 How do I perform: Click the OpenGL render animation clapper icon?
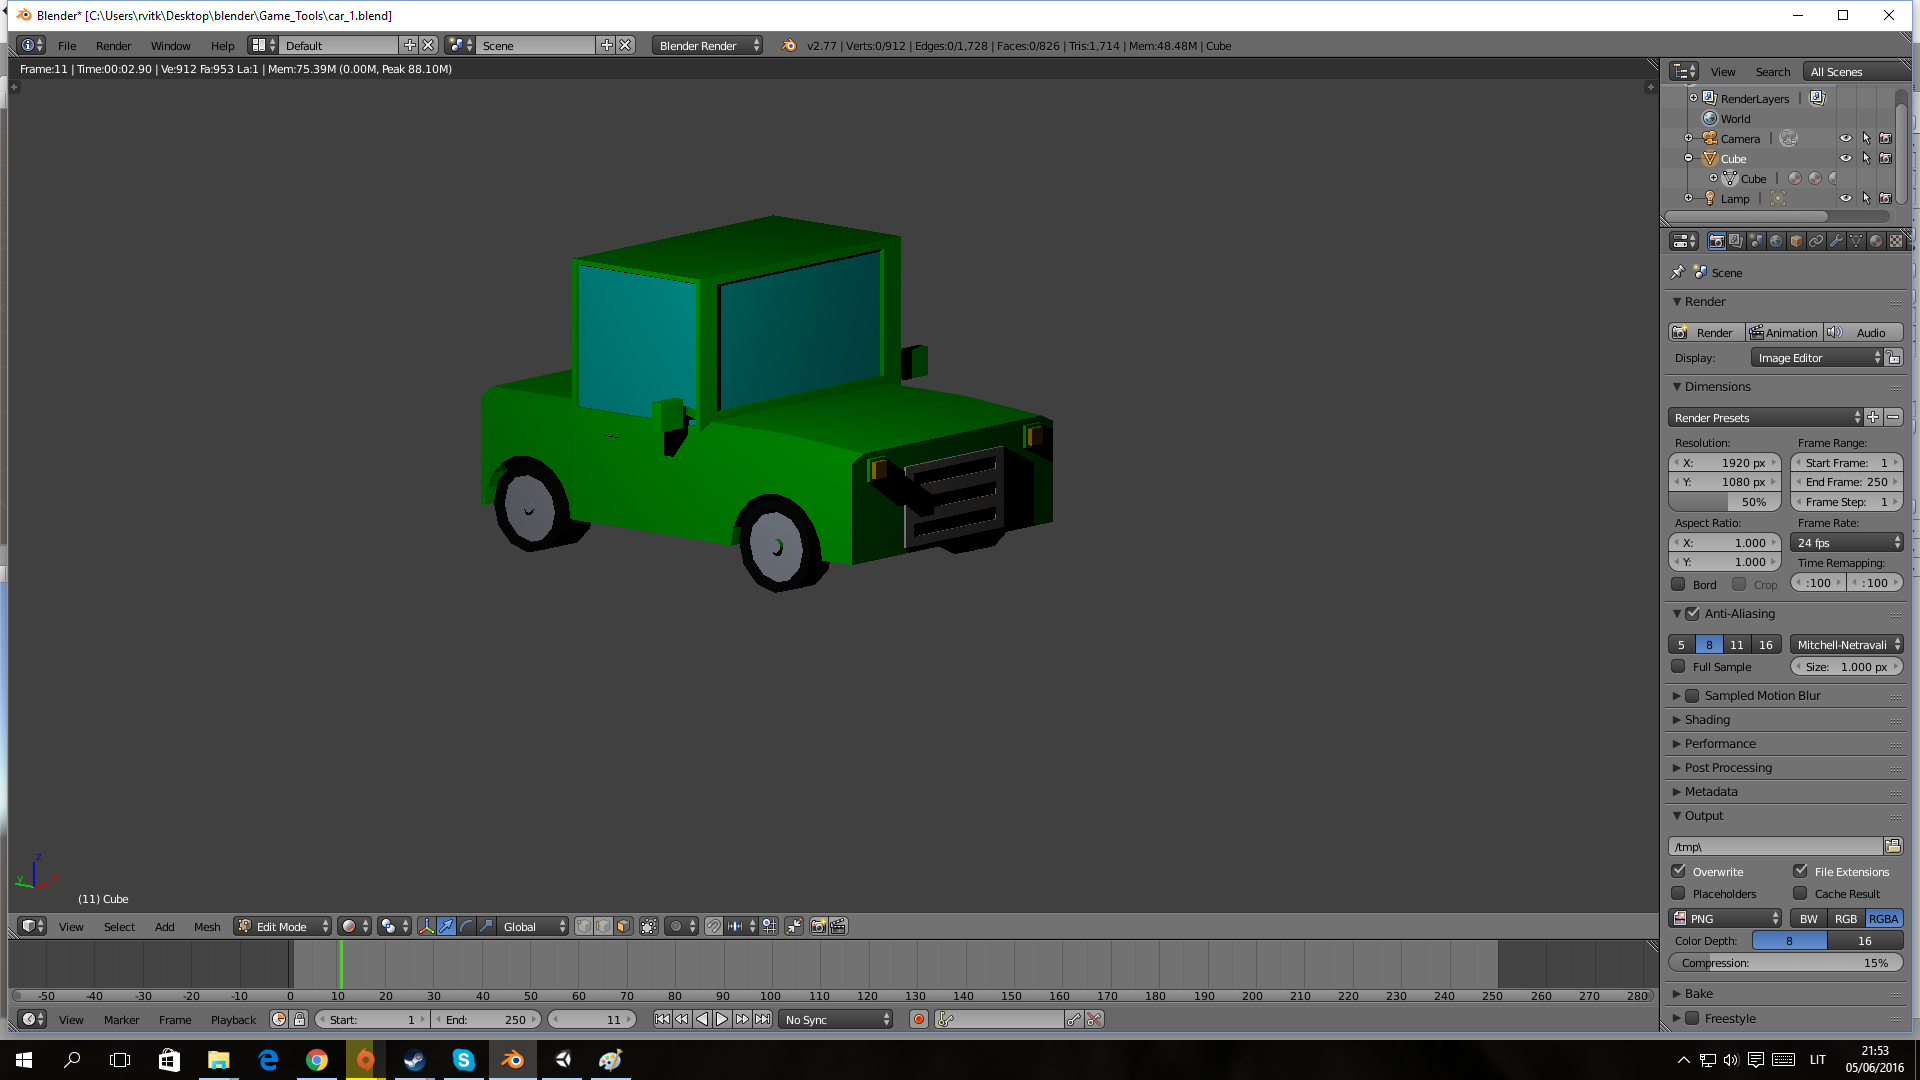[838, 926]
